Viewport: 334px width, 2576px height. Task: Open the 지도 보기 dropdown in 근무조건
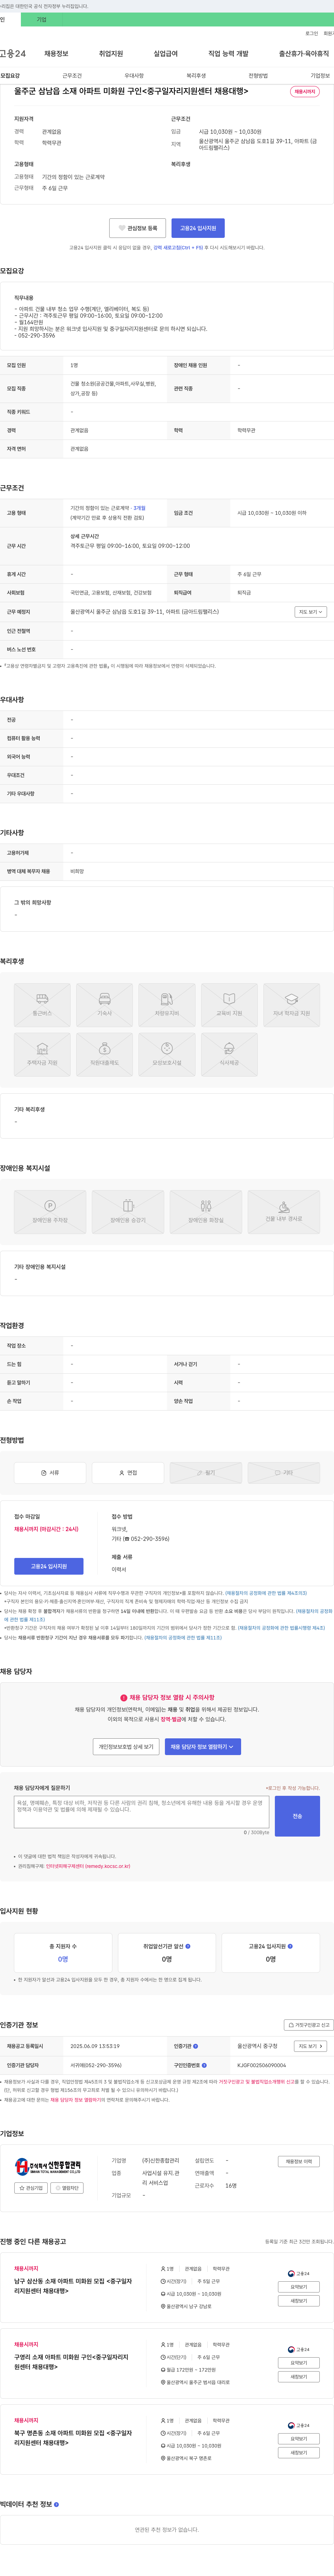coord(310,612)
